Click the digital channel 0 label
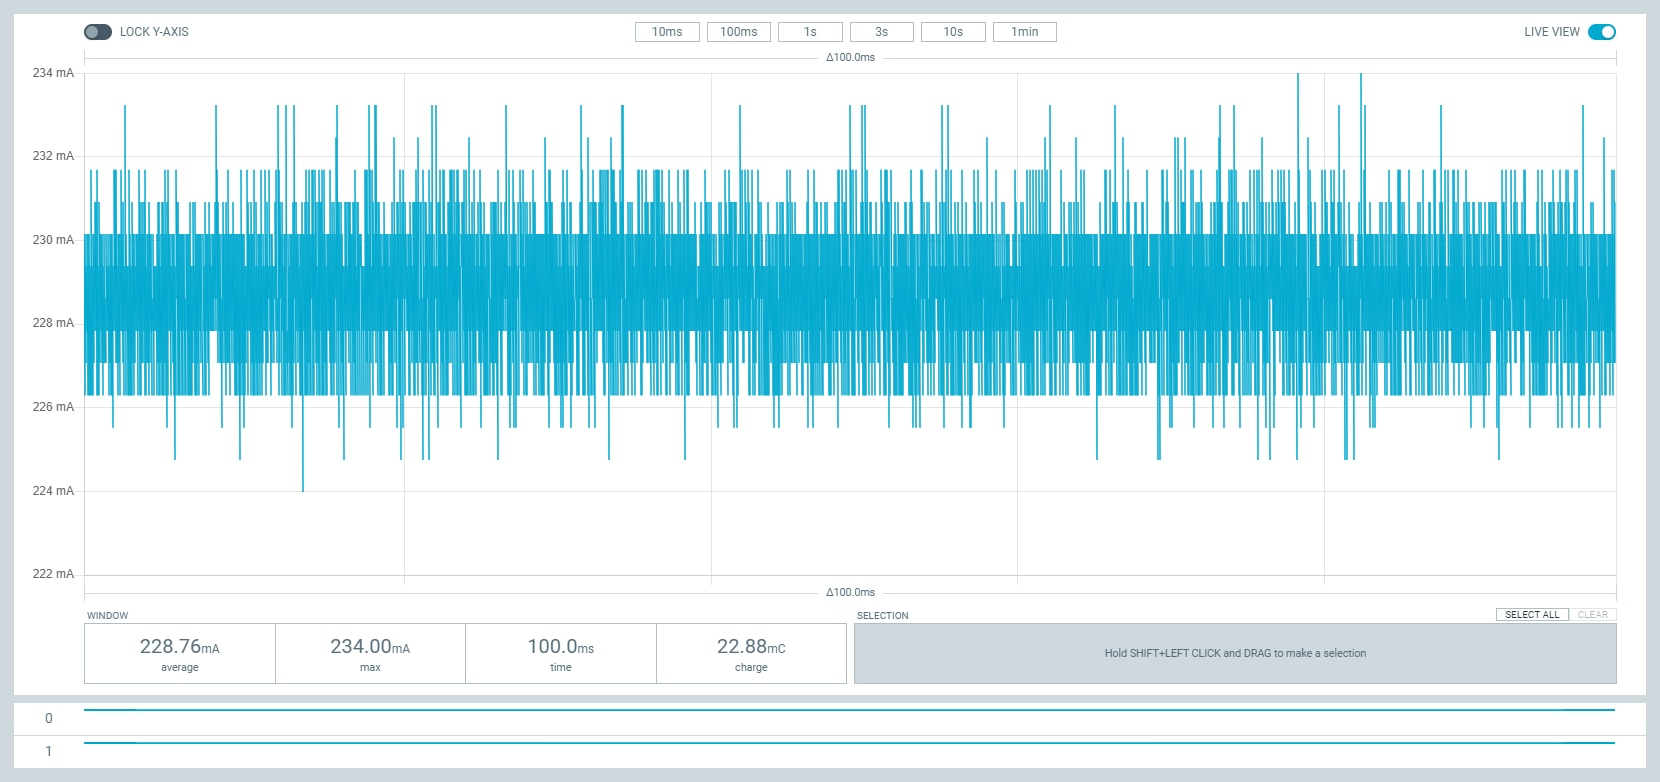Image resolution: width=1660 pixels, height=782 pixels. click(48, 718)
